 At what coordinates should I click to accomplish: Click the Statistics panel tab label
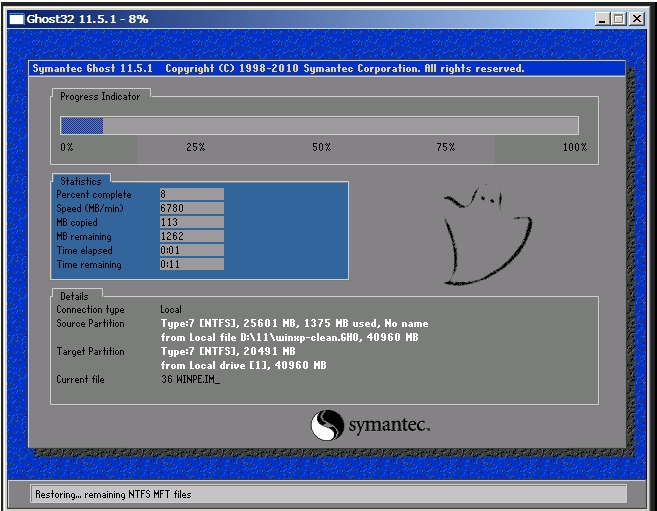tap(81, 181)
